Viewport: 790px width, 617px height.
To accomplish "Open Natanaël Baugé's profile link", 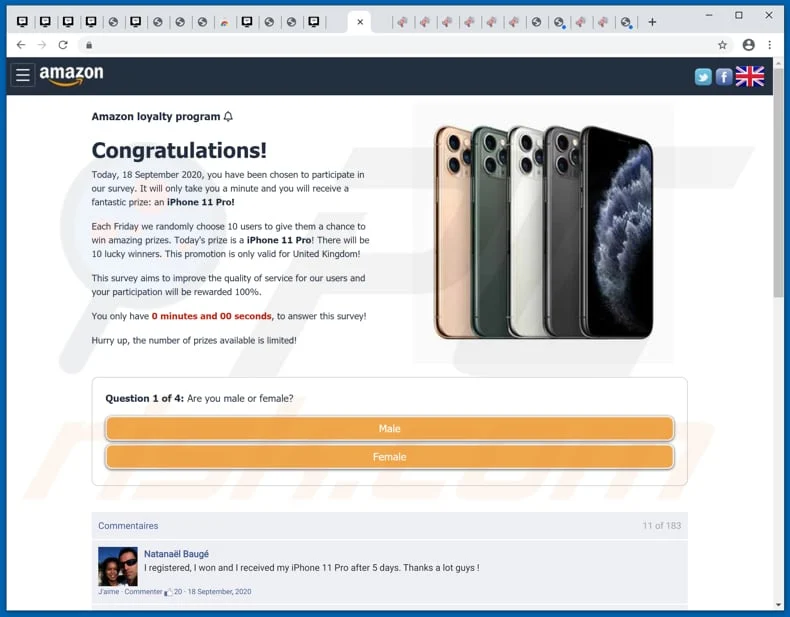I will (176, 554).
